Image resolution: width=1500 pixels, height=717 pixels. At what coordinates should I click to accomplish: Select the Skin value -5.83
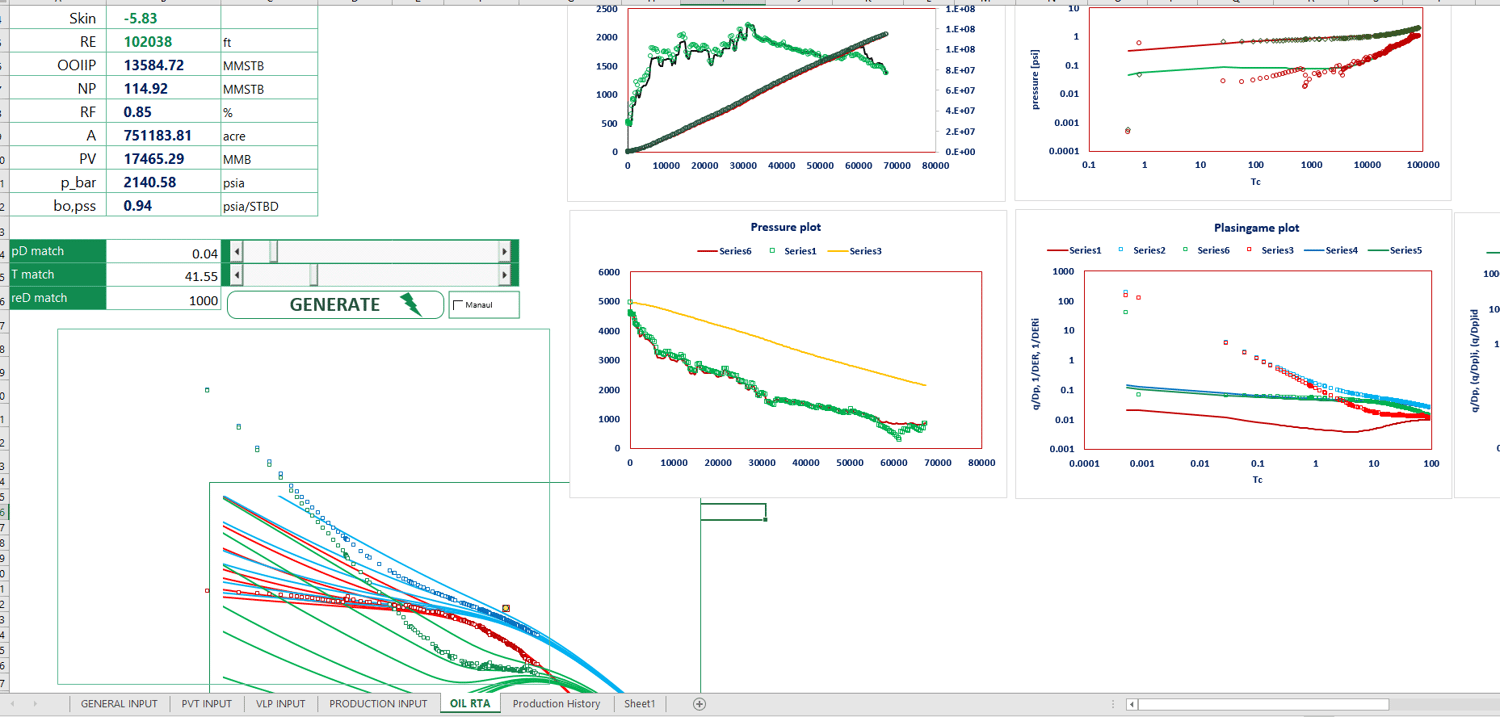pyautogui.click(x=163, y=18)
